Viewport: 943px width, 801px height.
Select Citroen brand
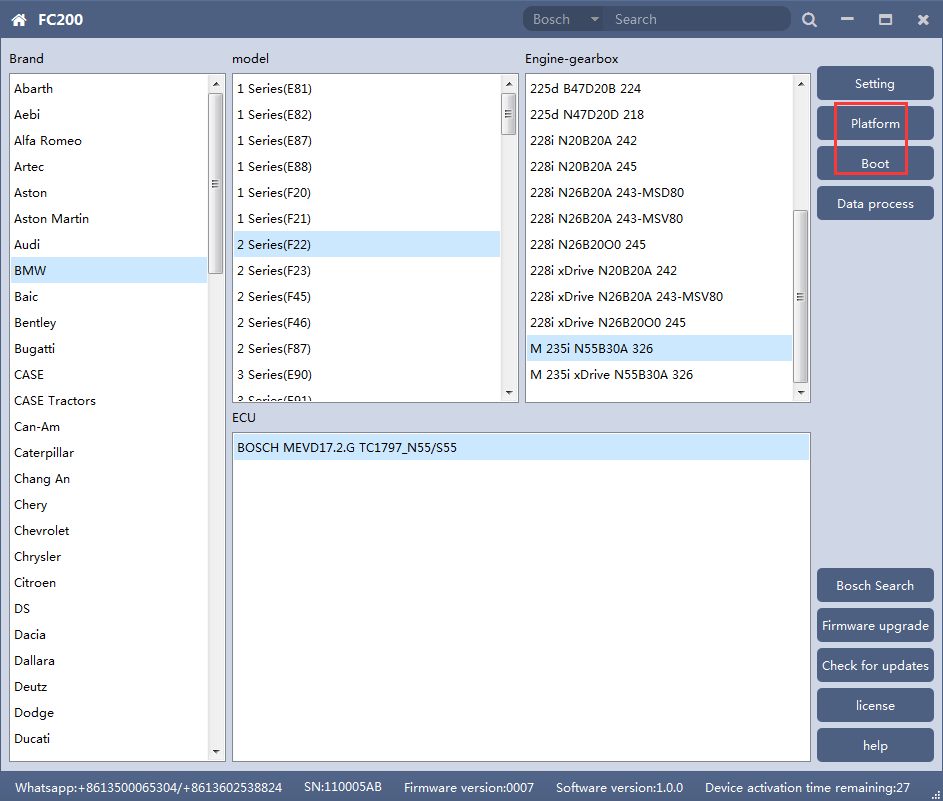[x=109, y=583]
